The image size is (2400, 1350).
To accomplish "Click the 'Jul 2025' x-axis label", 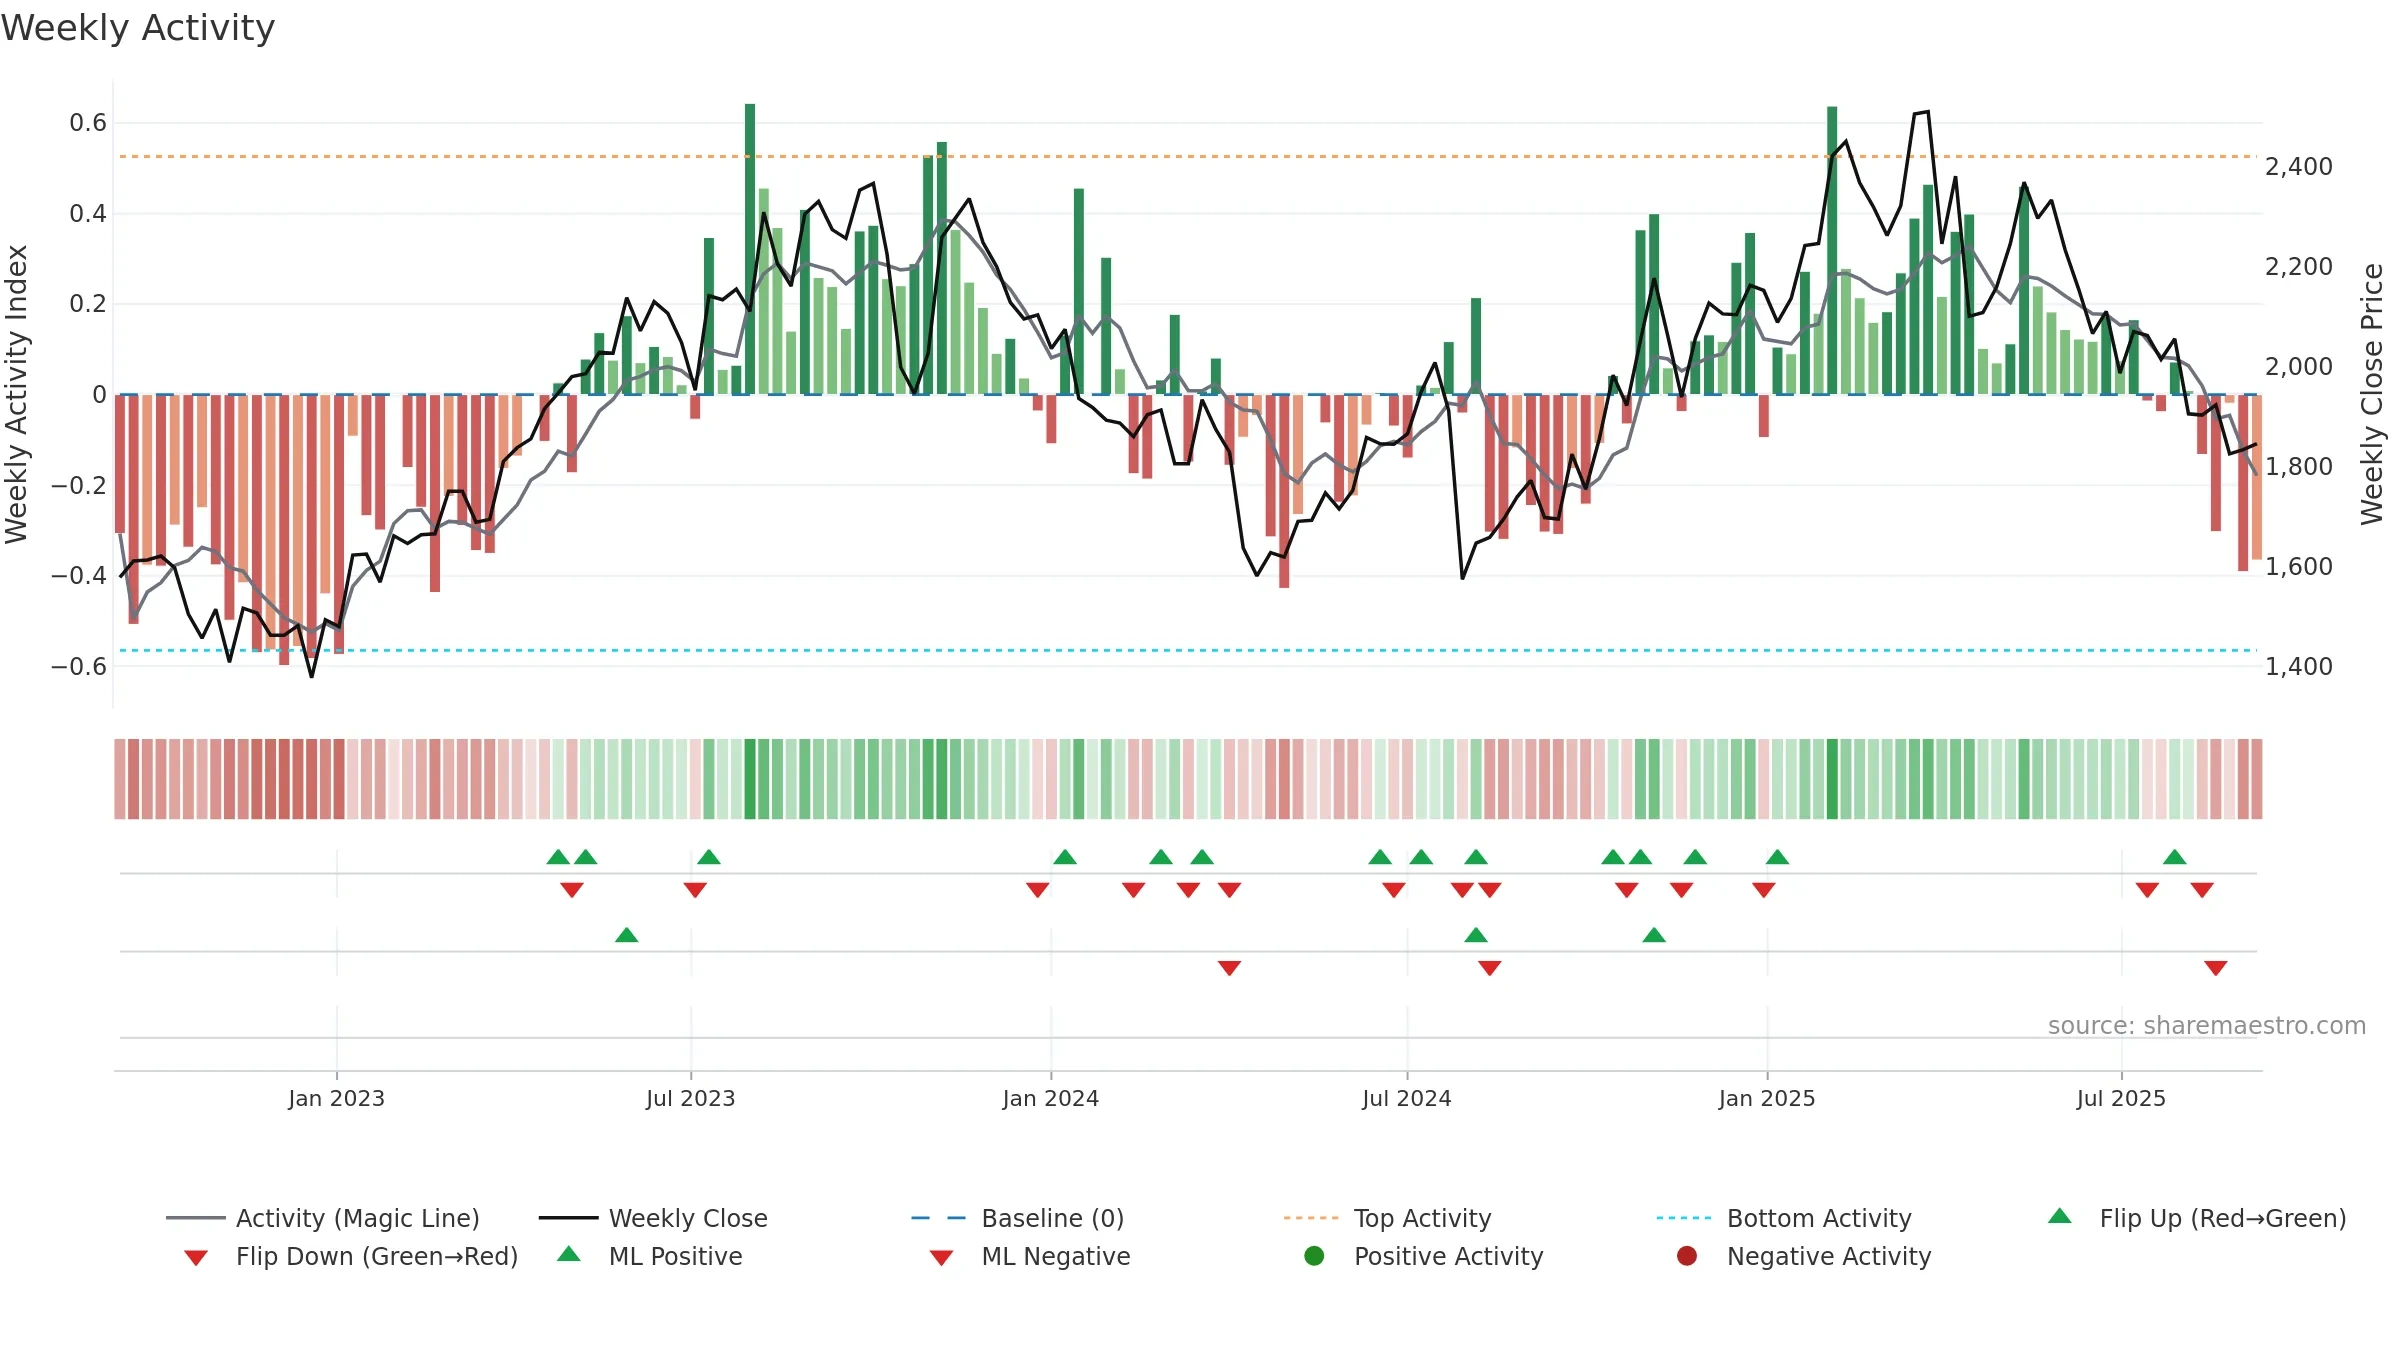I will [2120, 1098].
